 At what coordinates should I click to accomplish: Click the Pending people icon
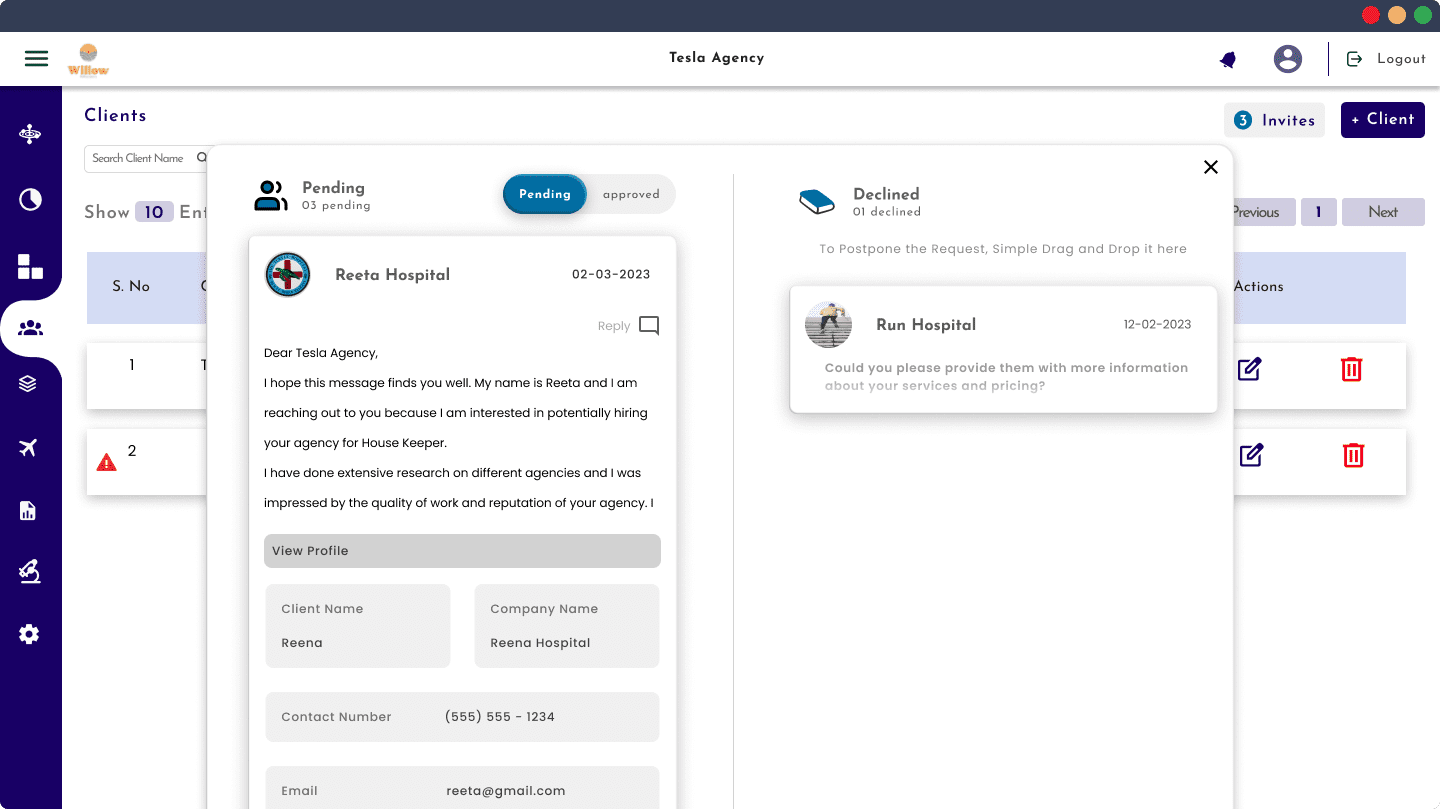271,196
